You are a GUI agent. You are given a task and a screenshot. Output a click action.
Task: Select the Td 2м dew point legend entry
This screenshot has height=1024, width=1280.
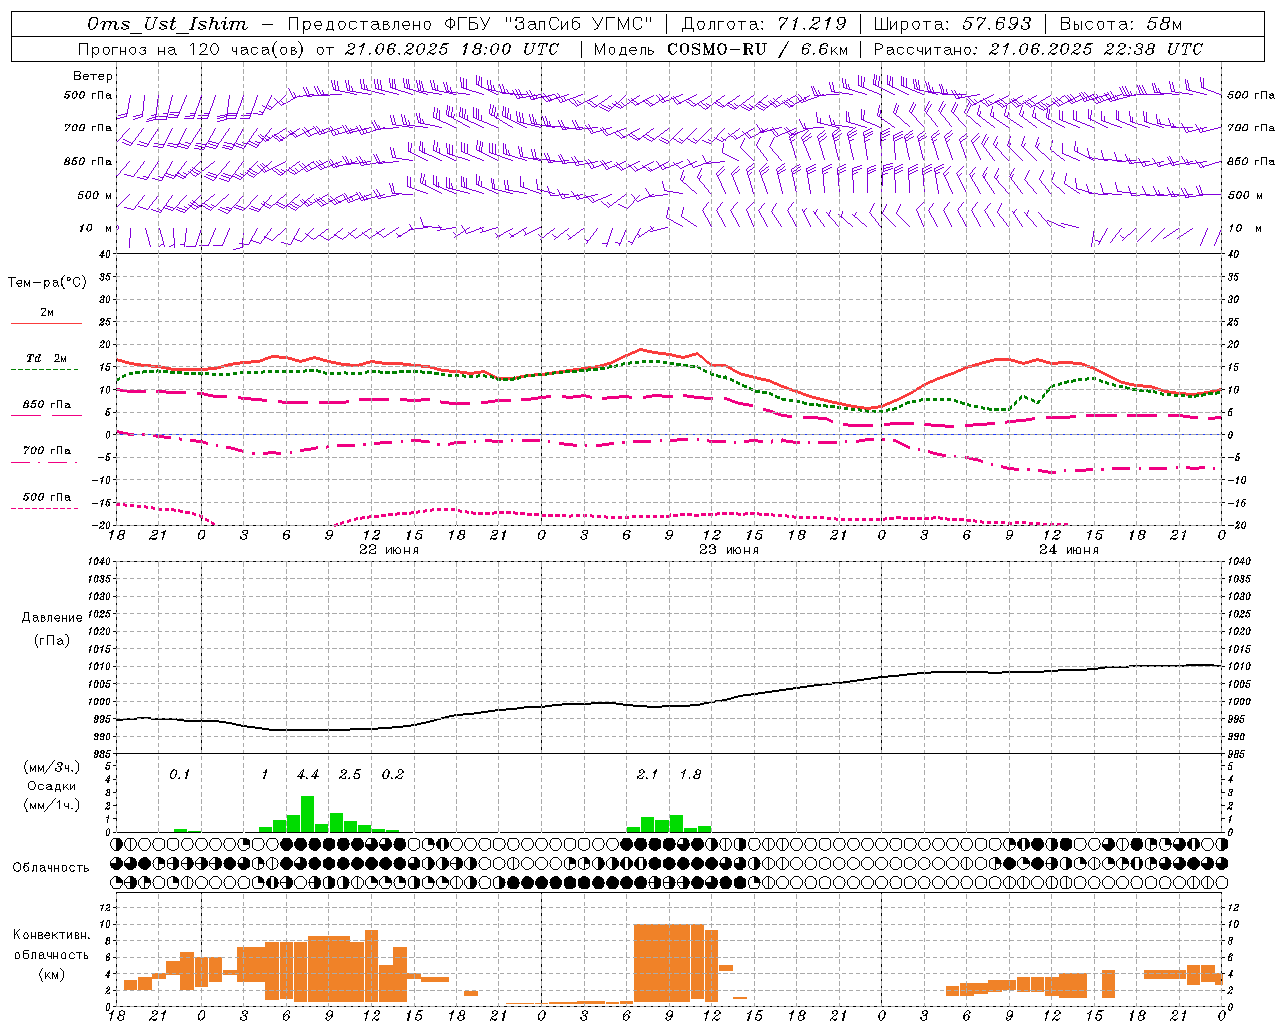point(47,358)
